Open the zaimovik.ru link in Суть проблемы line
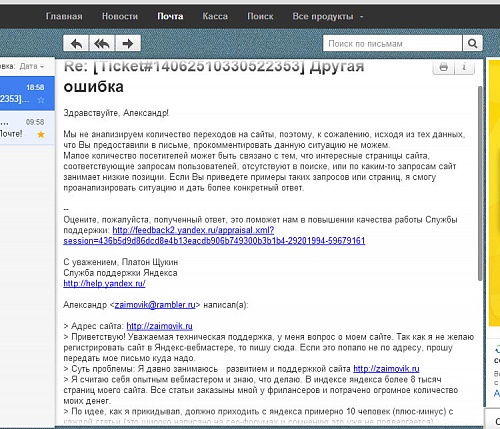This screenshot has width=500, height=429. coord(386,369)
